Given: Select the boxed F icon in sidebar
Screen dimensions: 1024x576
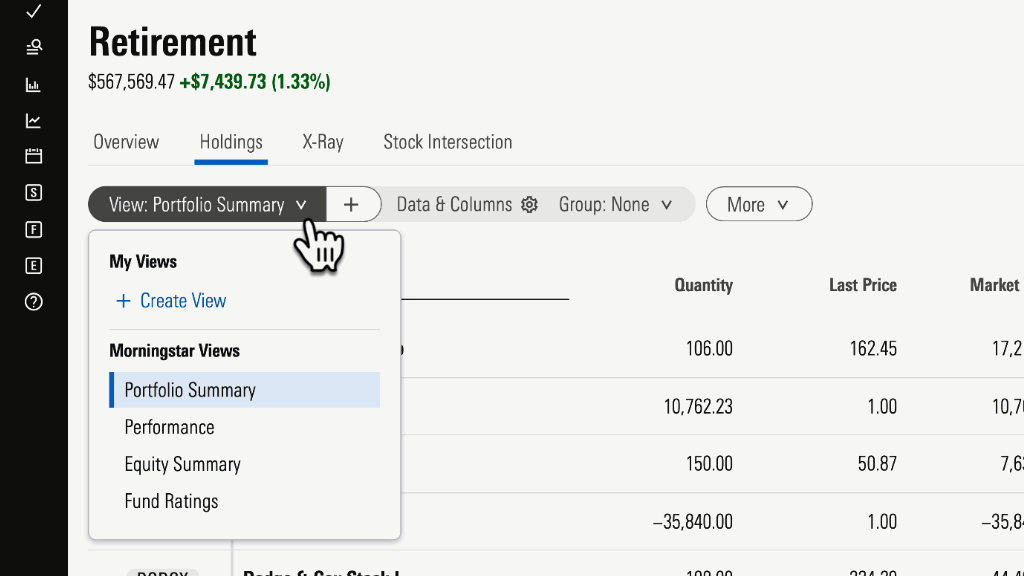Looking at the screenshot, I should click(34, 229).
